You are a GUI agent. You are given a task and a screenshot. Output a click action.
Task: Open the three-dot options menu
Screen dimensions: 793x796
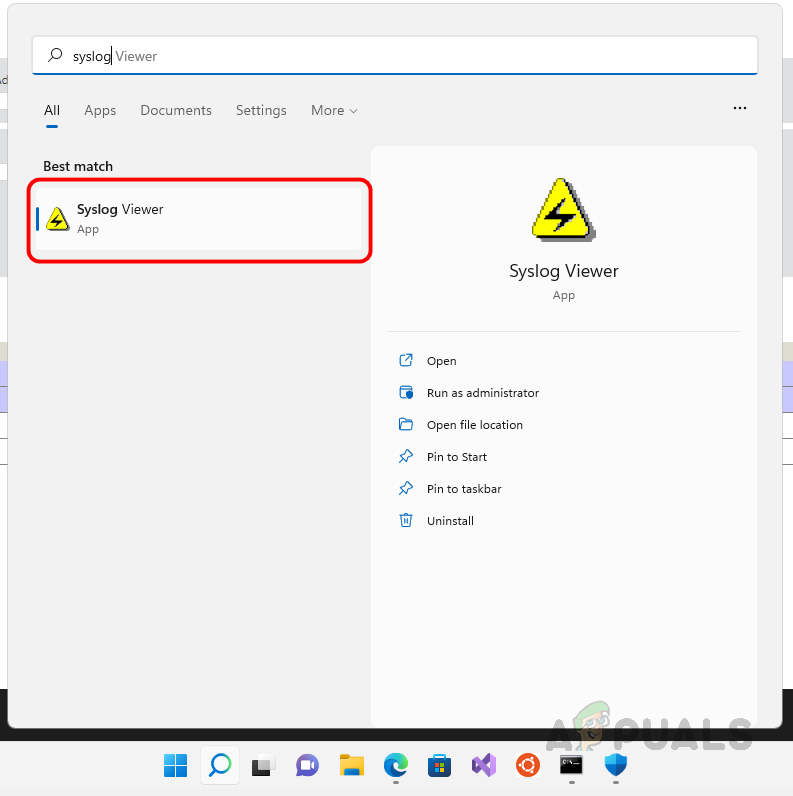740,108
